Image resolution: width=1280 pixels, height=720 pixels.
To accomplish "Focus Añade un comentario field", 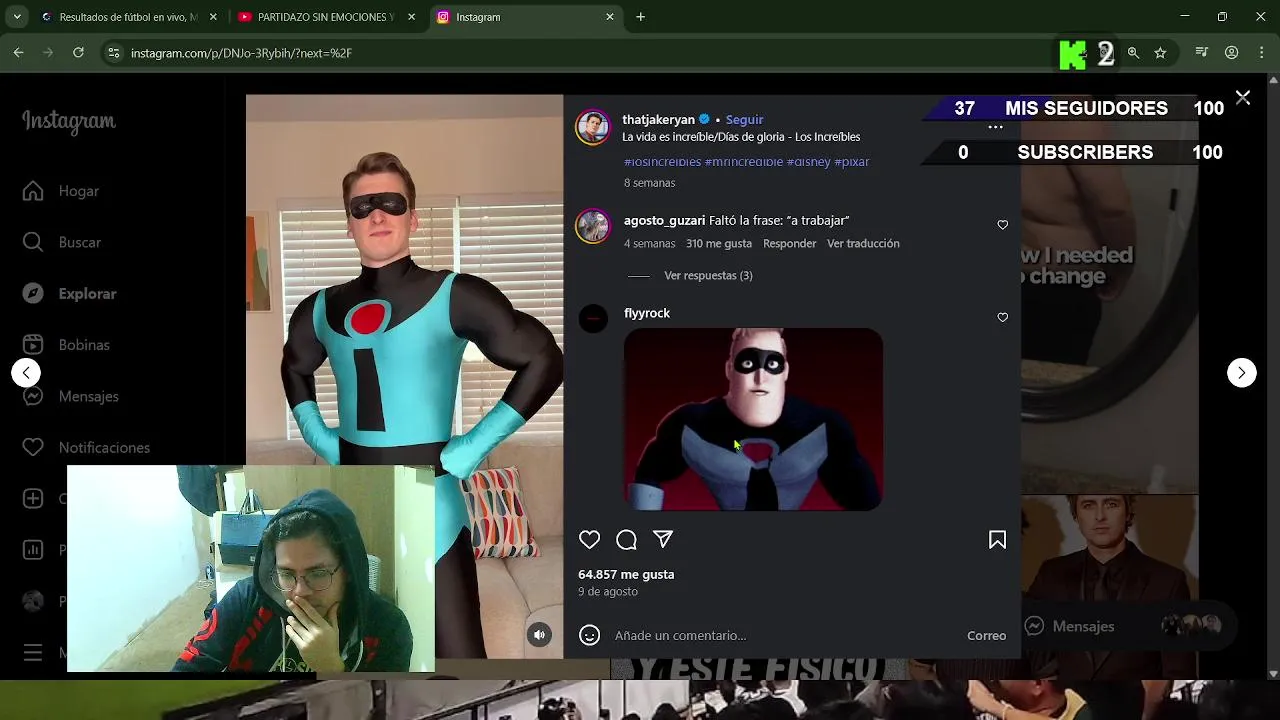I will pos(785,635).
